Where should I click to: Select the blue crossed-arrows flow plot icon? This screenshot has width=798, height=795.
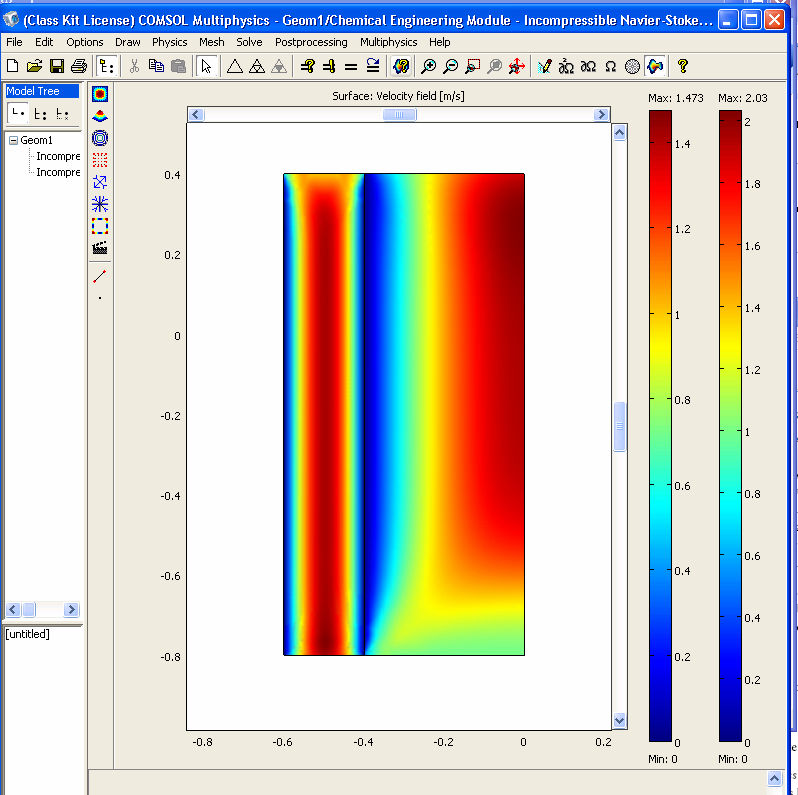100,182
